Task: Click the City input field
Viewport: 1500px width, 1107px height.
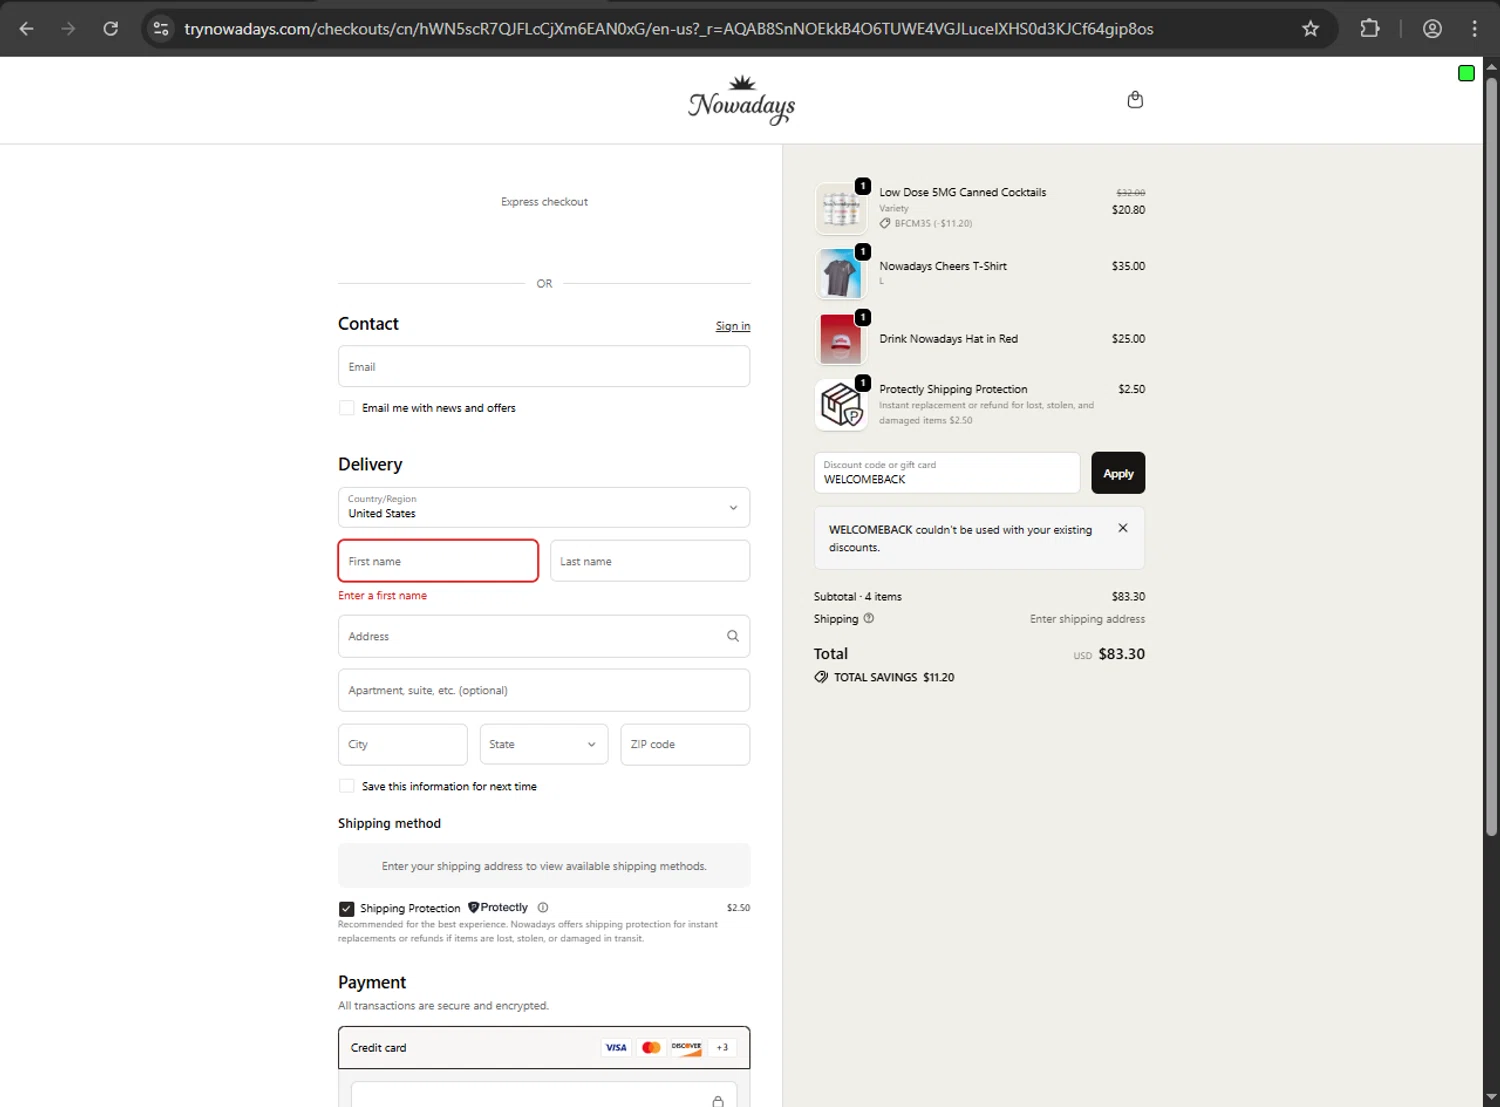Action: pyautogui.click(x=402, y=744)
